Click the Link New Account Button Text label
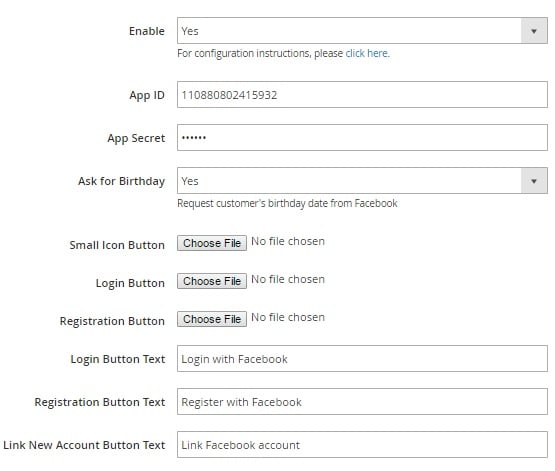This screenshot has height=471, width=555. (84, 445)
